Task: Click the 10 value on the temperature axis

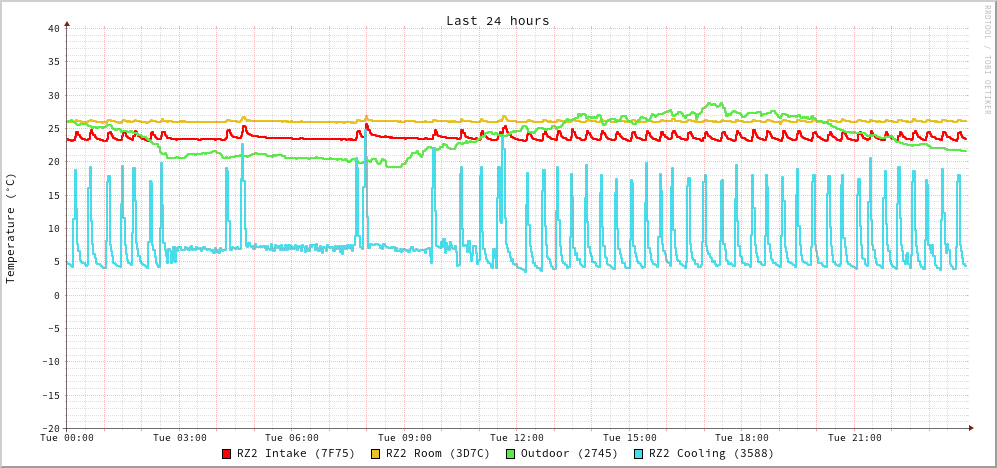Action: [x=53, y=228]
